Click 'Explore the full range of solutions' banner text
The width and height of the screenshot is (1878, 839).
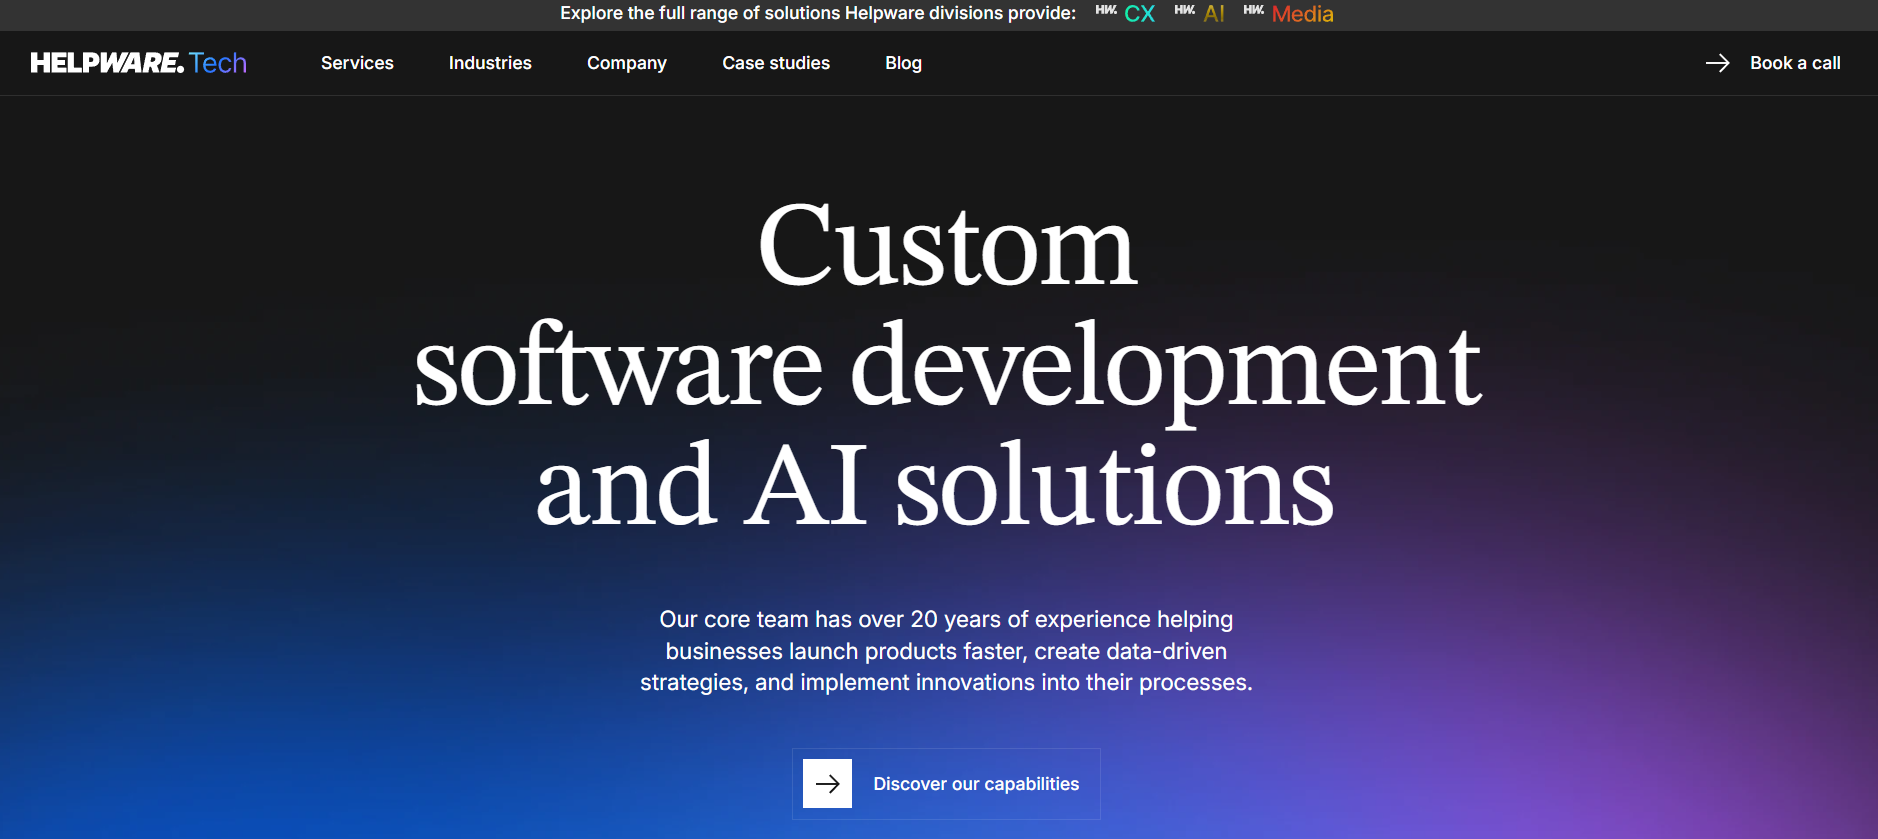pos(818,13)
